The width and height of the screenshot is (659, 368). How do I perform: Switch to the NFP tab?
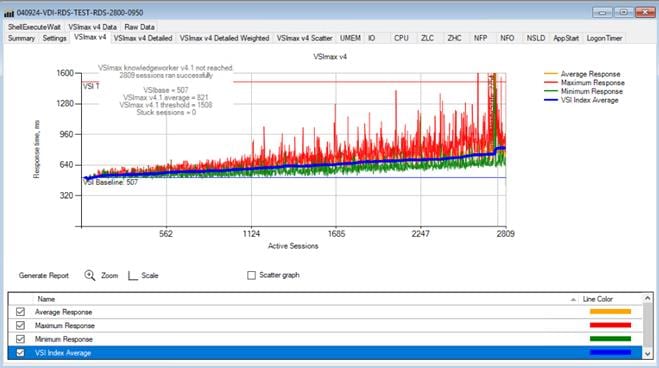[480, 38]
